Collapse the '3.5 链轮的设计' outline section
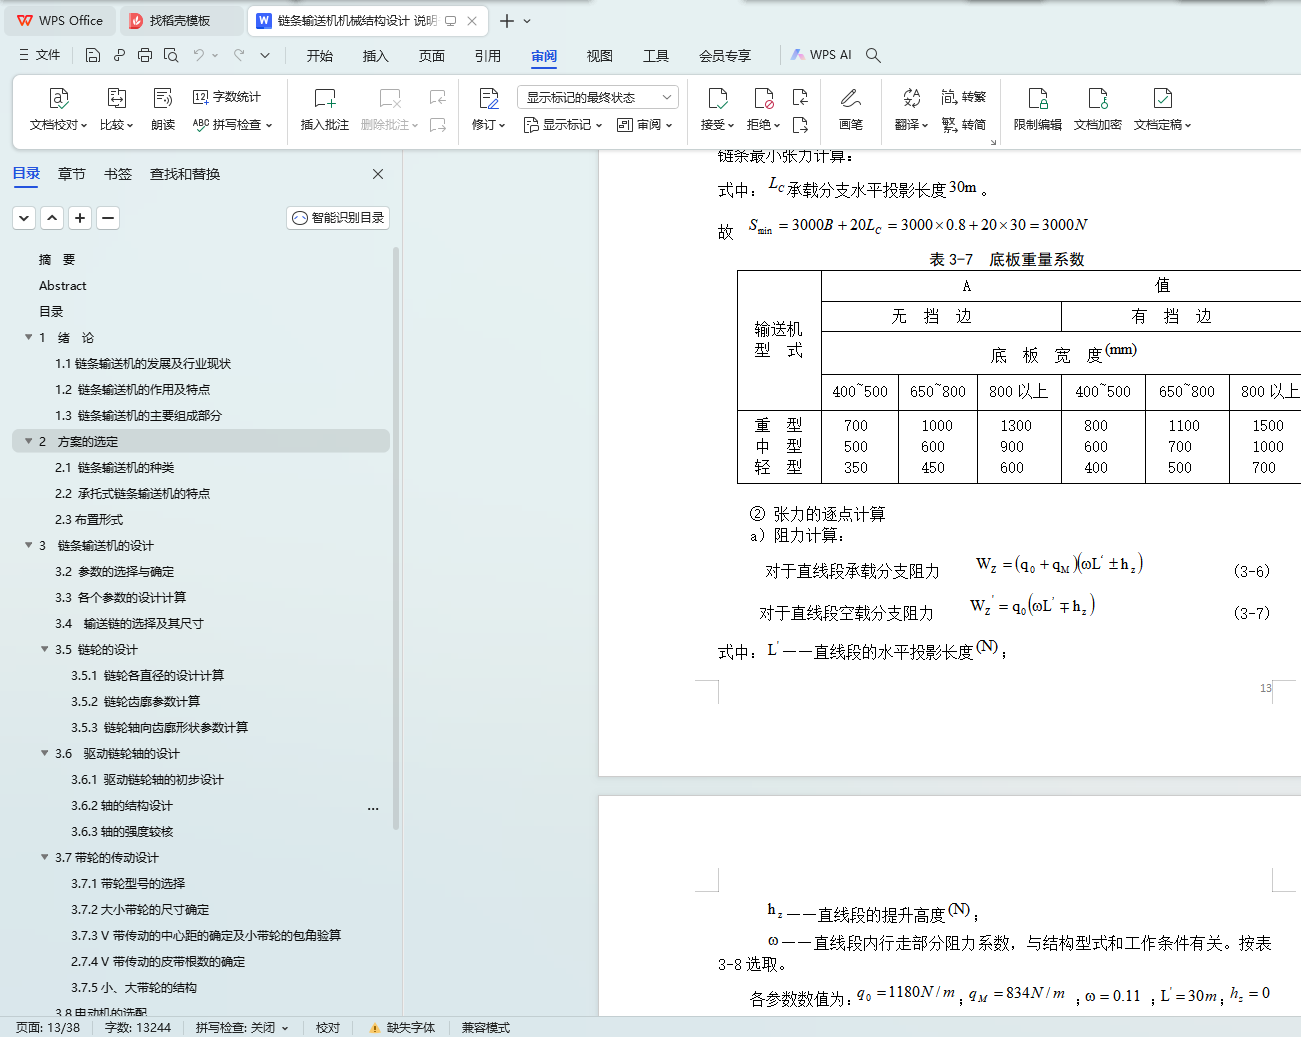Screen dimensions: 1301x1037 [44, 649]
